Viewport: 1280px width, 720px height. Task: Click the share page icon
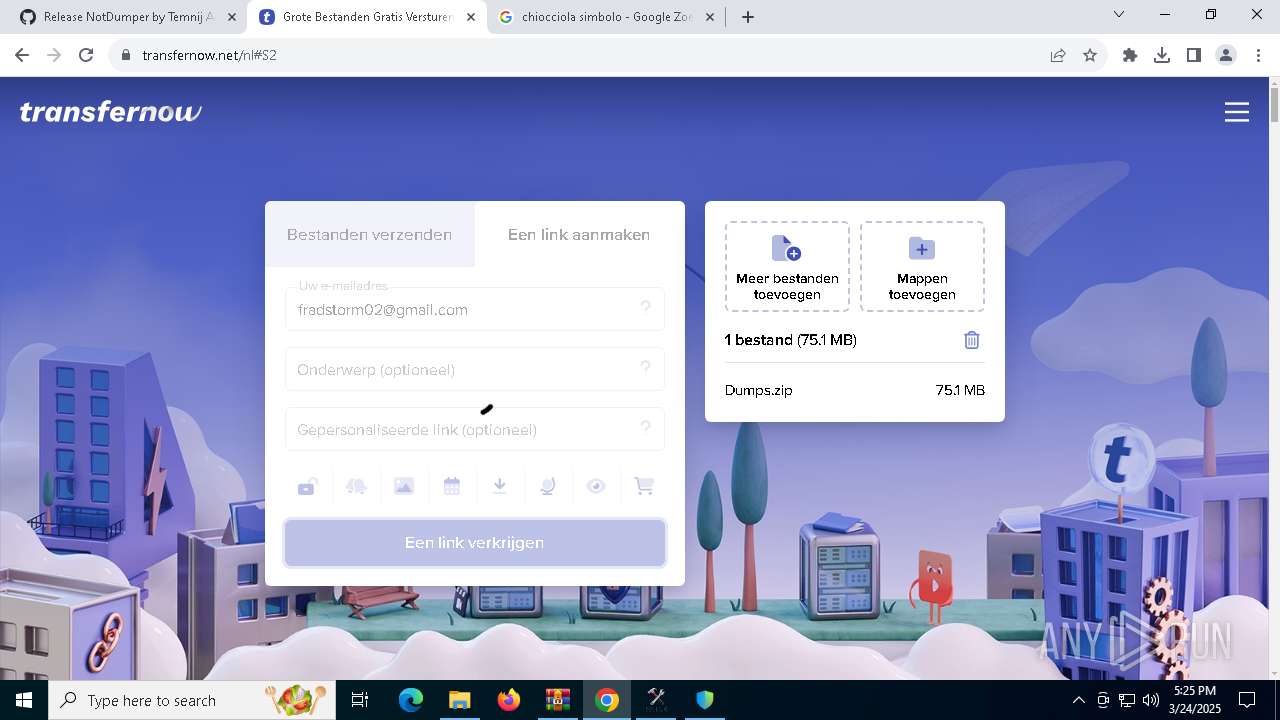[1058, 55]
